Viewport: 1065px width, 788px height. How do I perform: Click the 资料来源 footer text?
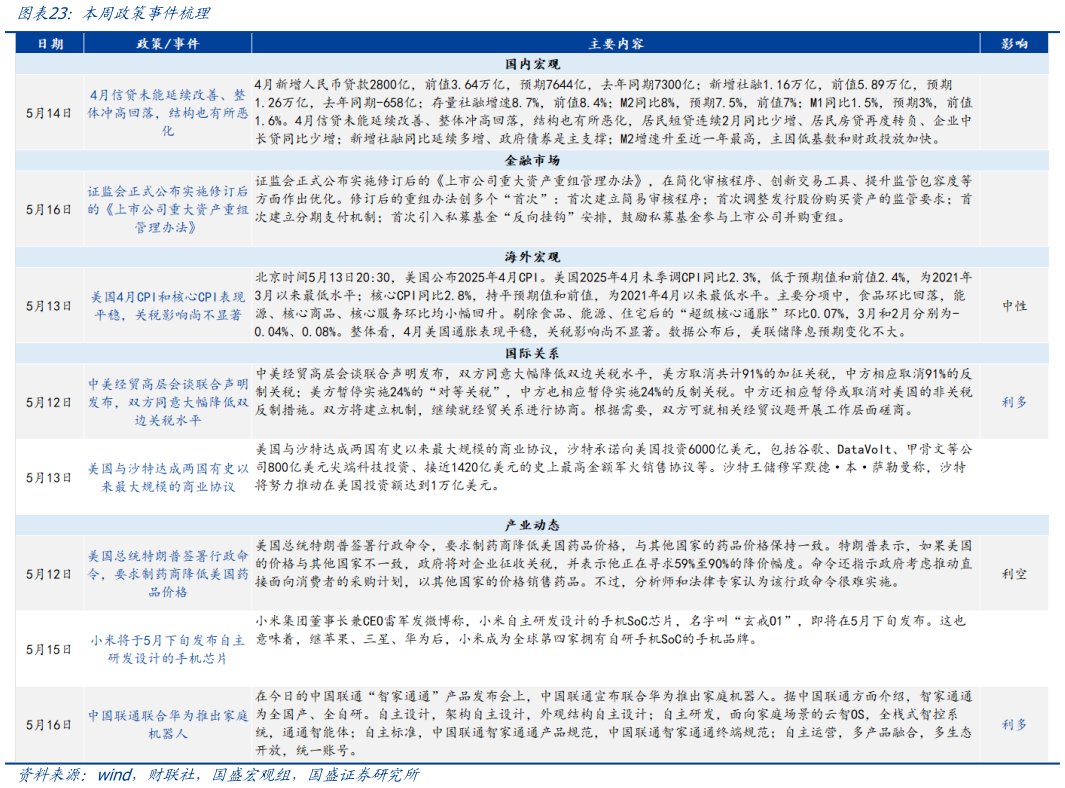pos(220,774)
